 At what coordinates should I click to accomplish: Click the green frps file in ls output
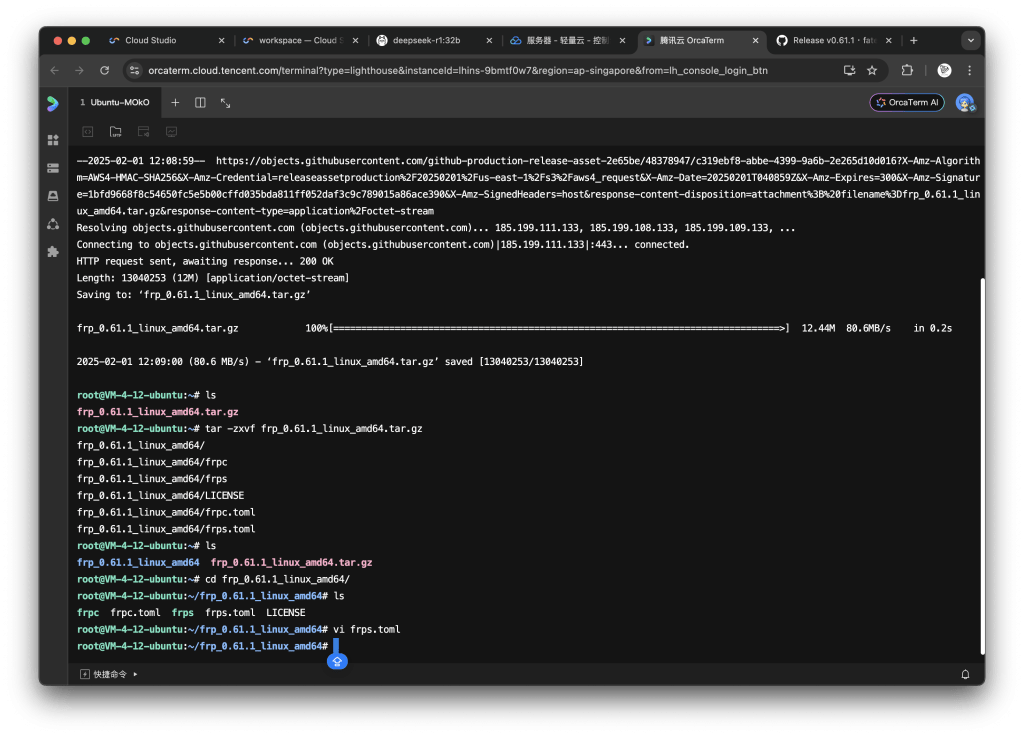(182, 612)
